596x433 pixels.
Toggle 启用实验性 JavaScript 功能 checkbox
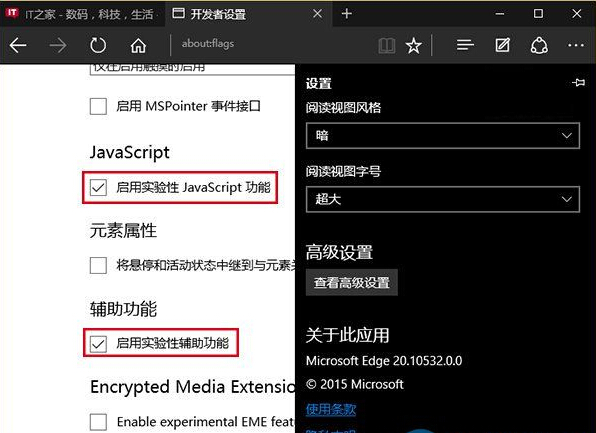point(98,187)
